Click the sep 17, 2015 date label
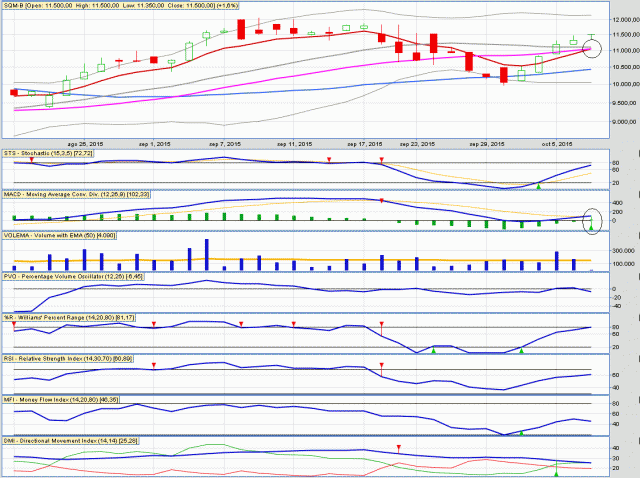Viewport: 640px width, 478px height. coord(365,144)
